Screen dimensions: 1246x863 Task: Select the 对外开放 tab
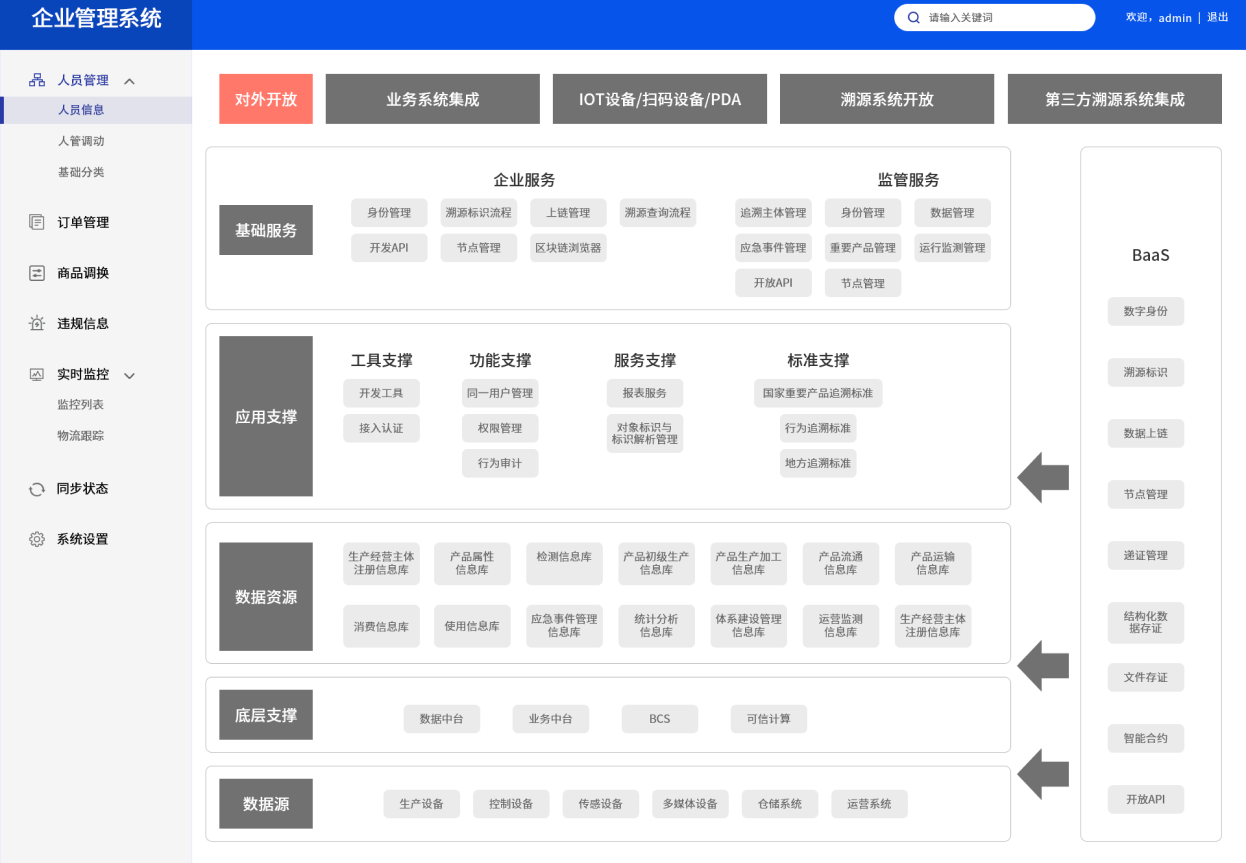266,99
